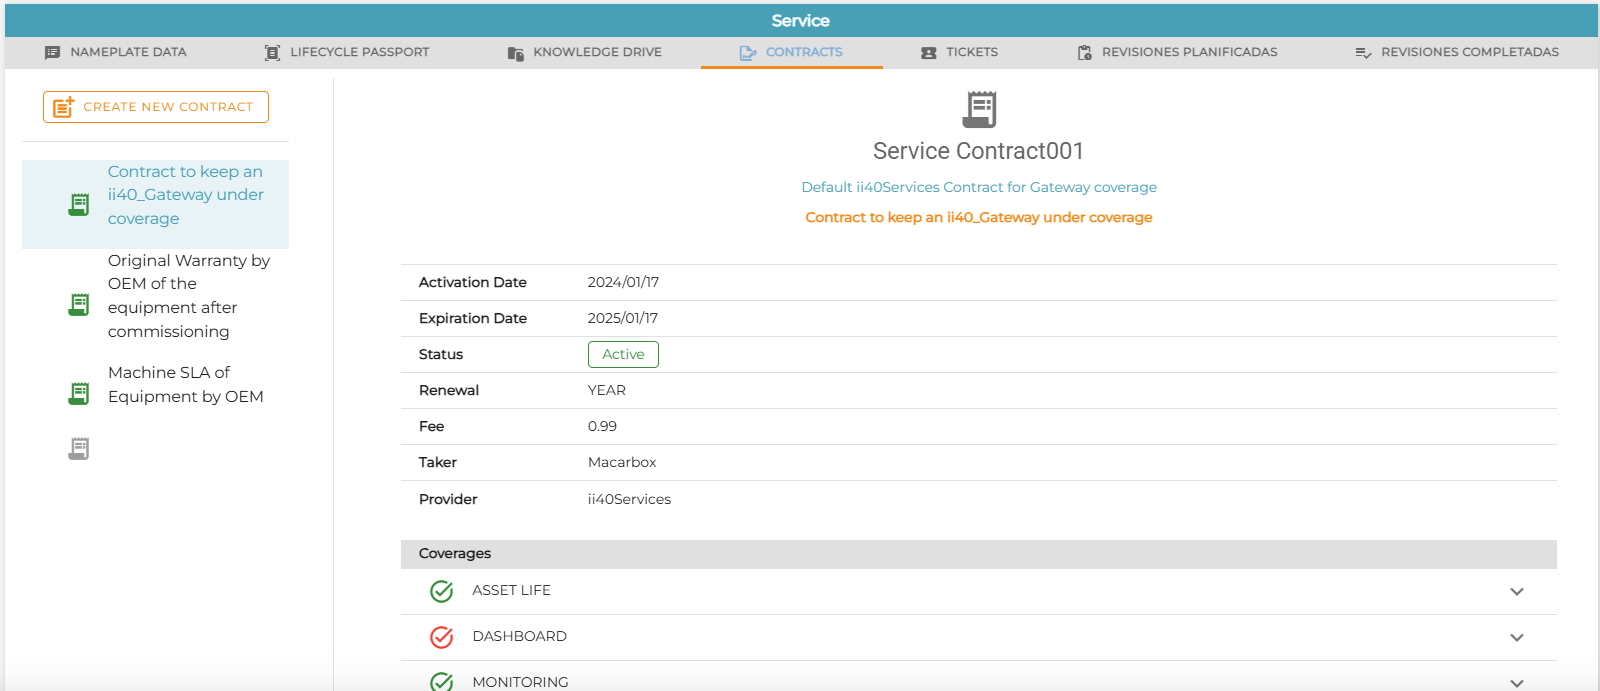Click the Provider value ii40Services
The width and height of the screenshot is (1600, 691).
coord(629,499)
